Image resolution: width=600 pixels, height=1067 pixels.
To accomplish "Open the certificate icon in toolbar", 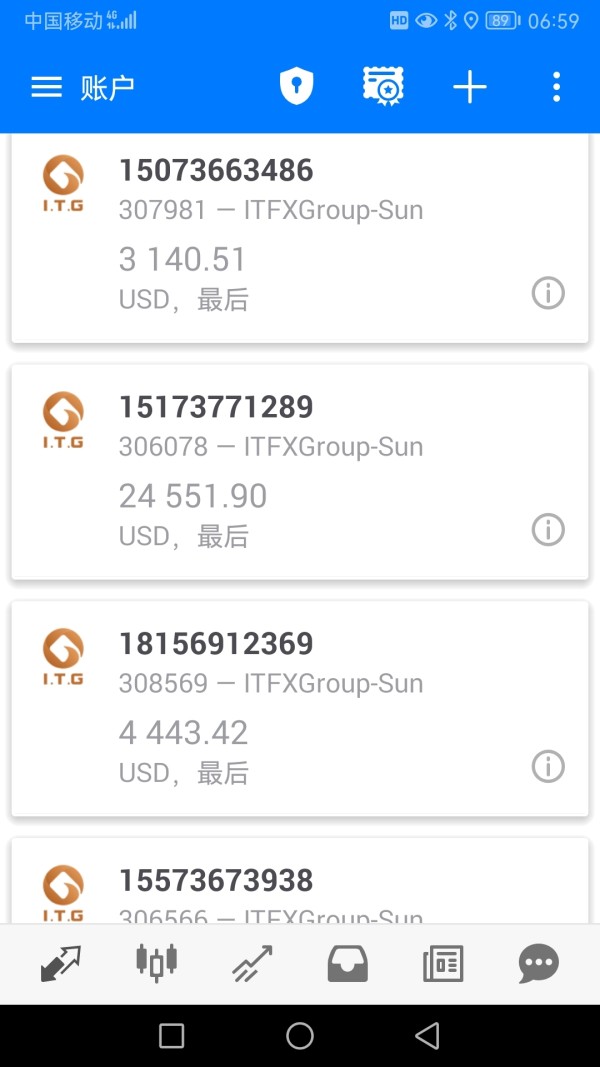I will 382,87.
